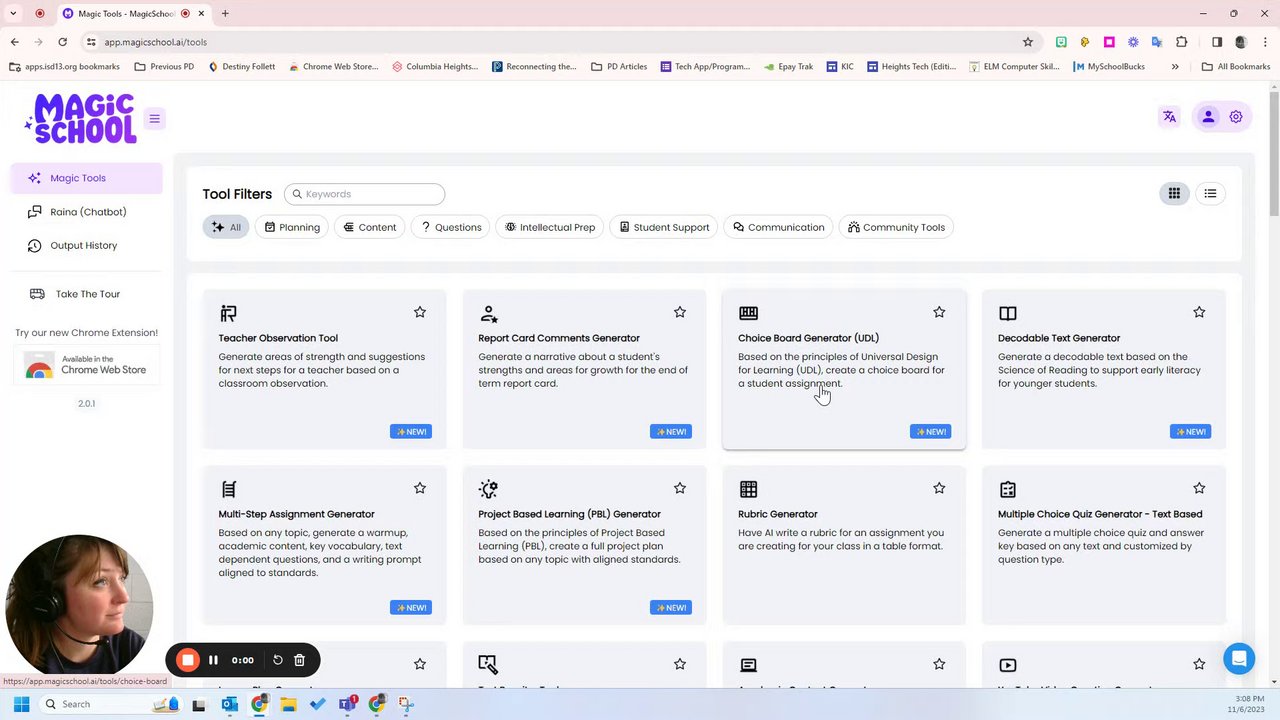Select the All filter

(226, 227)
